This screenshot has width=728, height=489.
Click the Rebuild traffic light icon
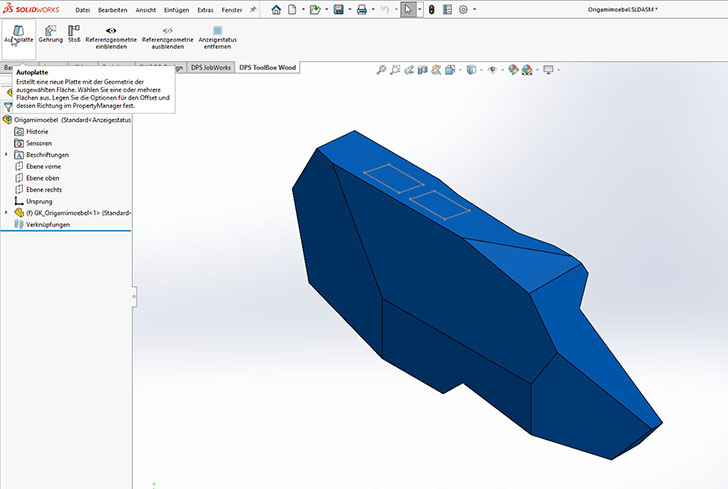[431, 9]
